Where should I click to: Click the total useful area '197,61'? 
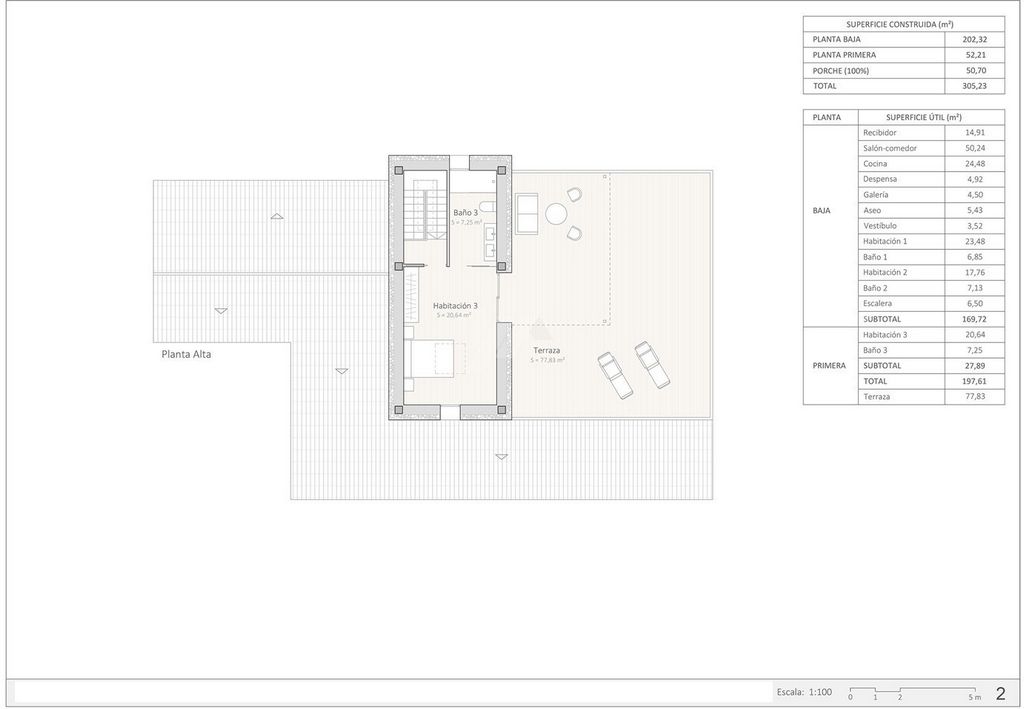[x=974, y=381]
